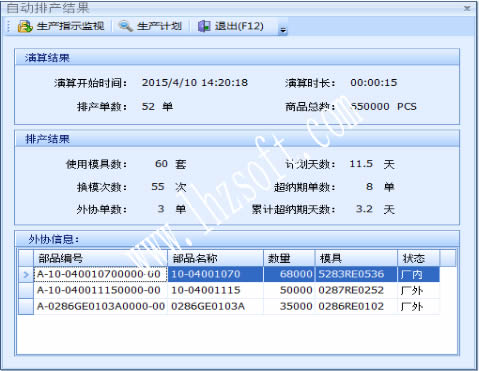This screenshot has height=371, width=479.
Task: Click the 部品编号 column header
Action: click(100, 258)
